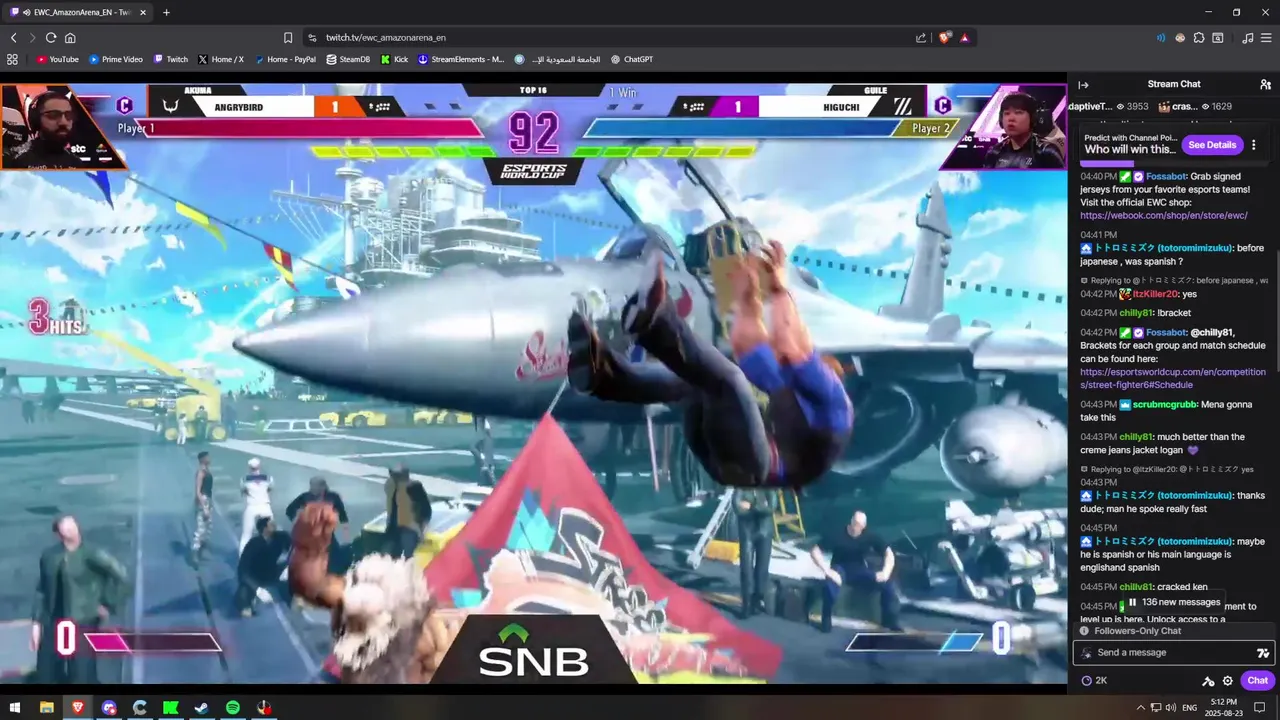This screenshot has width=1280, height=720.
Task: Open Brave Rewards triangle icon
Action: click(x=964, y=38)
